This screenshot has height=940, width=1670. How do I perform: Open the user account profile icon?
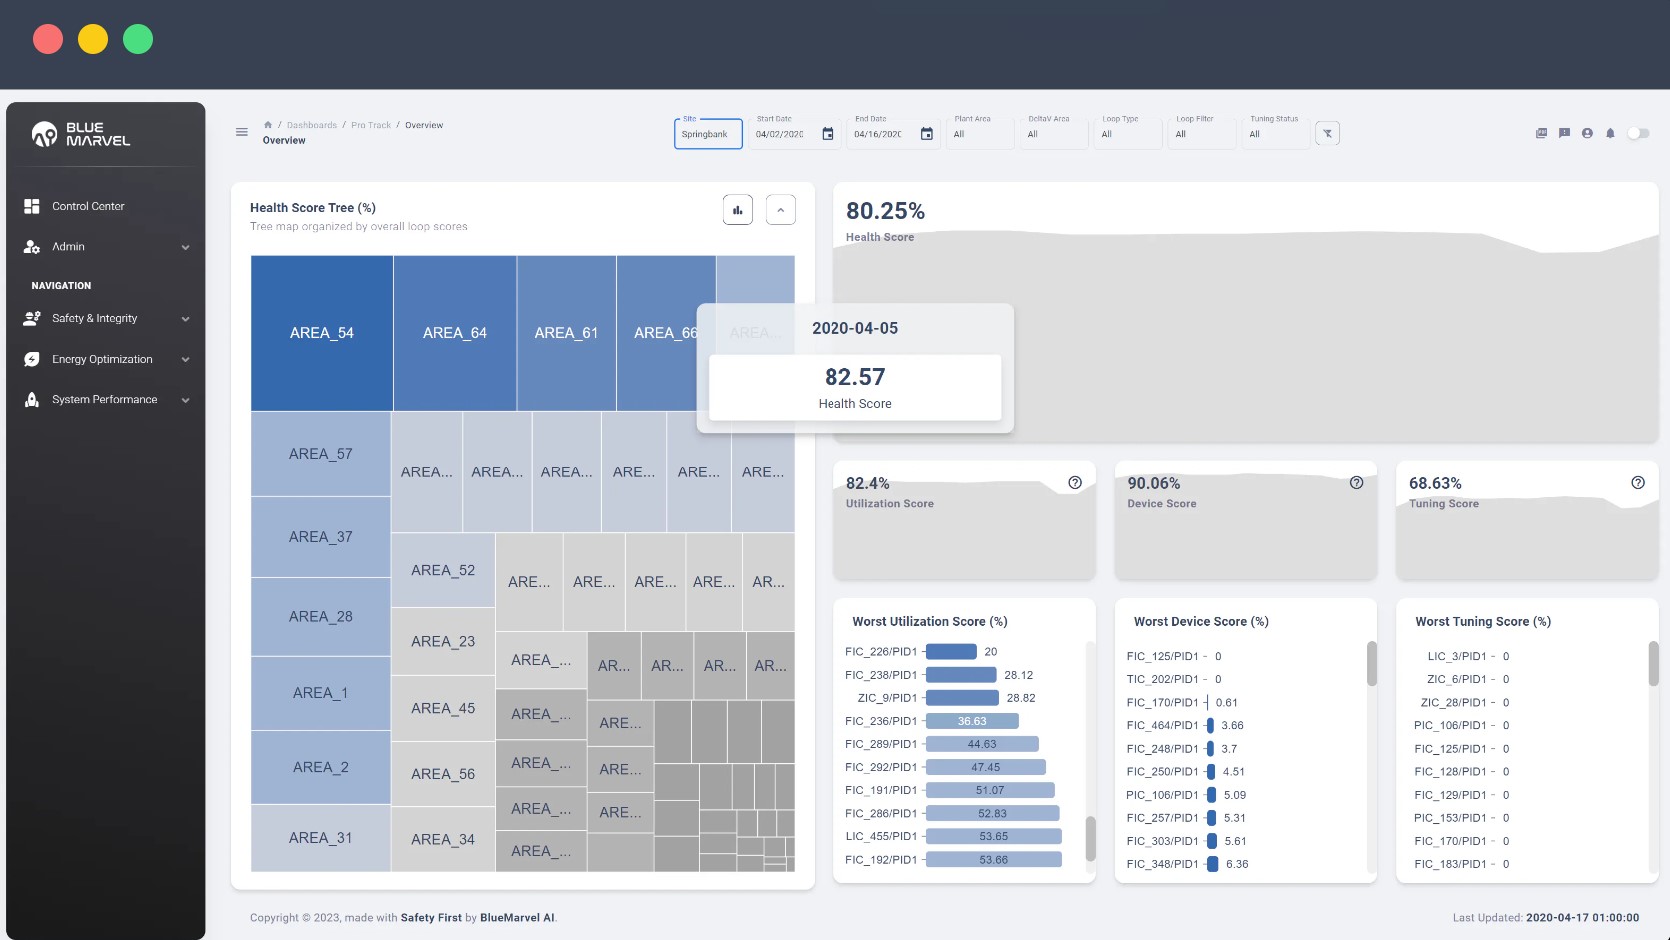tap(1587, 133)
